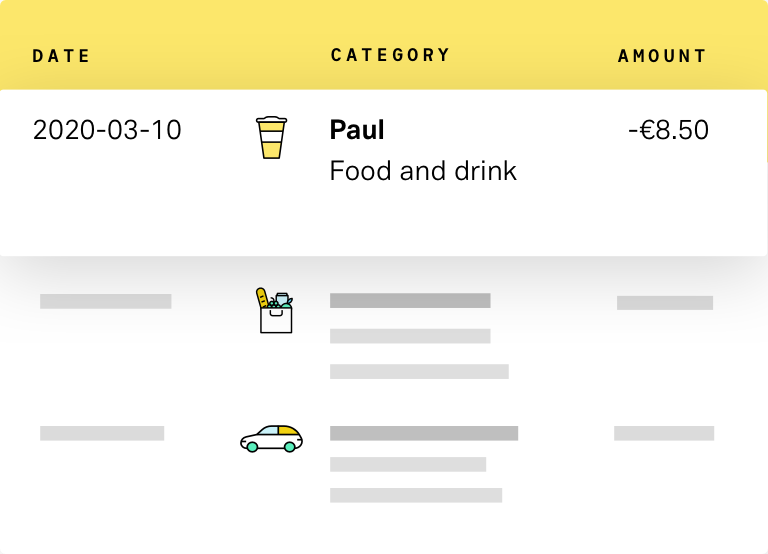The width and height of the screenshot is (768, 554).
Task: Sort by the AMOUNT column header
Action: 662,56
